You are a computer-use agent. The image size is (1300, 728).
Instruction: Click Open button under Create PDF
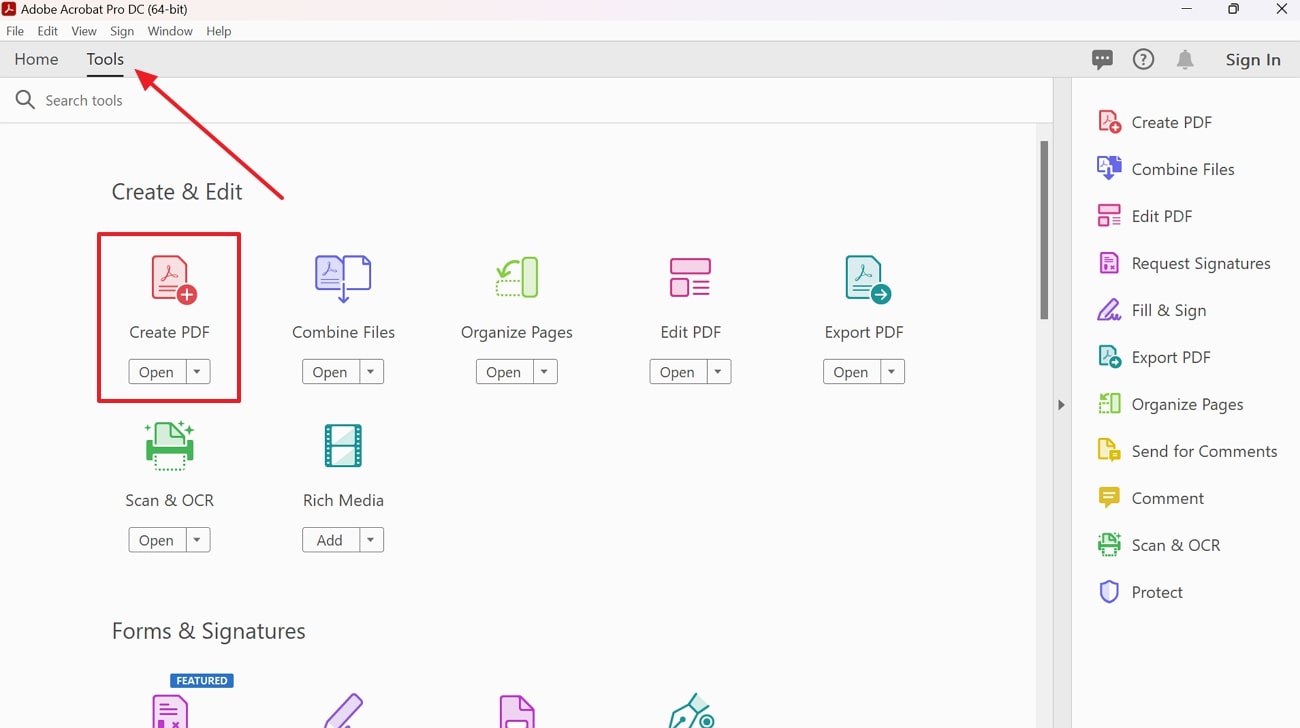click(x=157, y=372)
